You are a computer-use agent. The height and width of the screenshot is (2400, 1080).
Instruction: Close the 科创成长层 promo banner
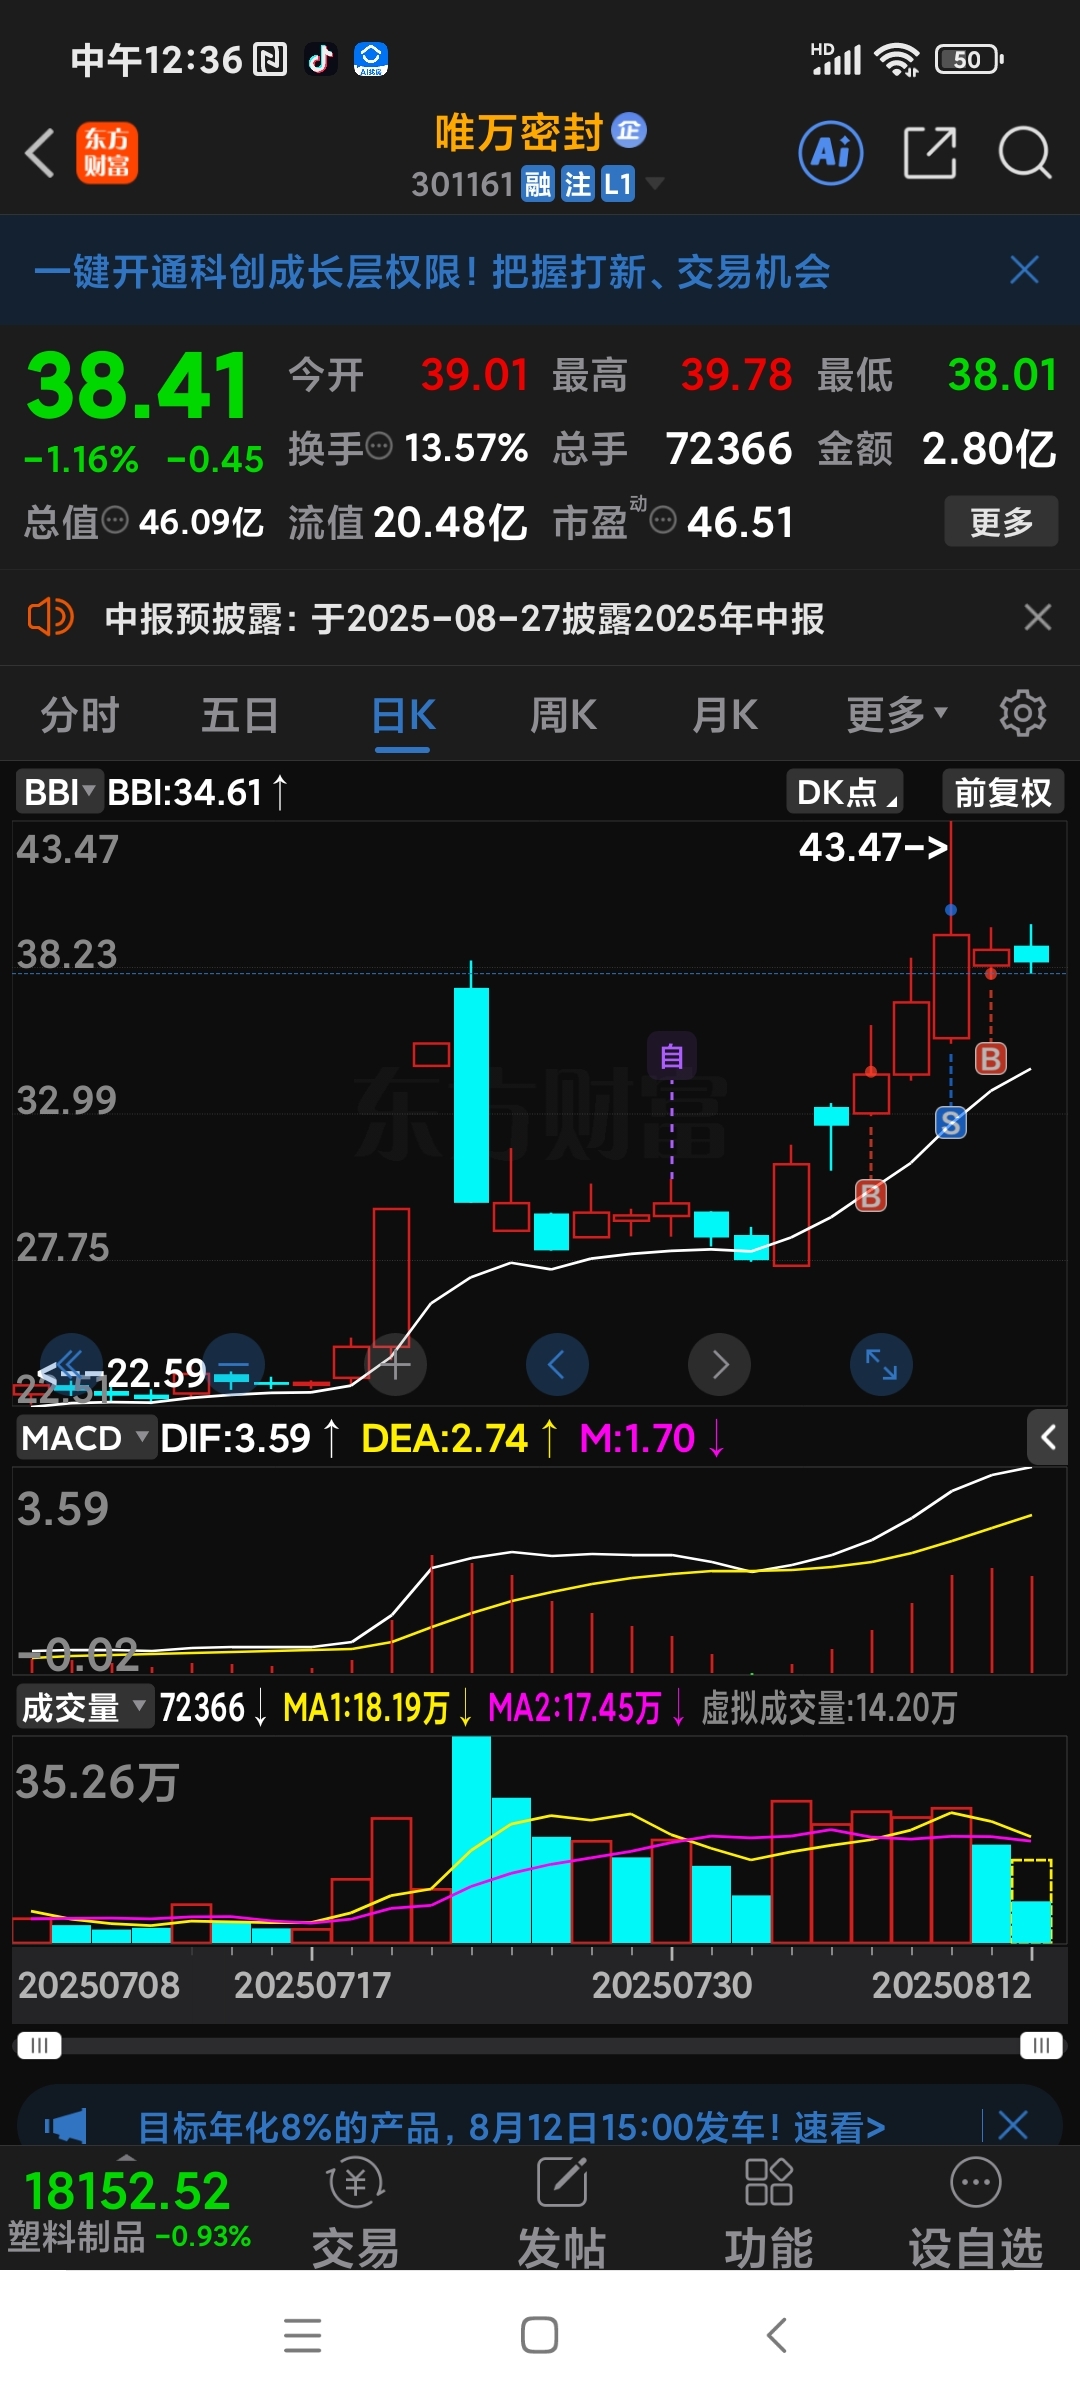(x=1024, y=270)
